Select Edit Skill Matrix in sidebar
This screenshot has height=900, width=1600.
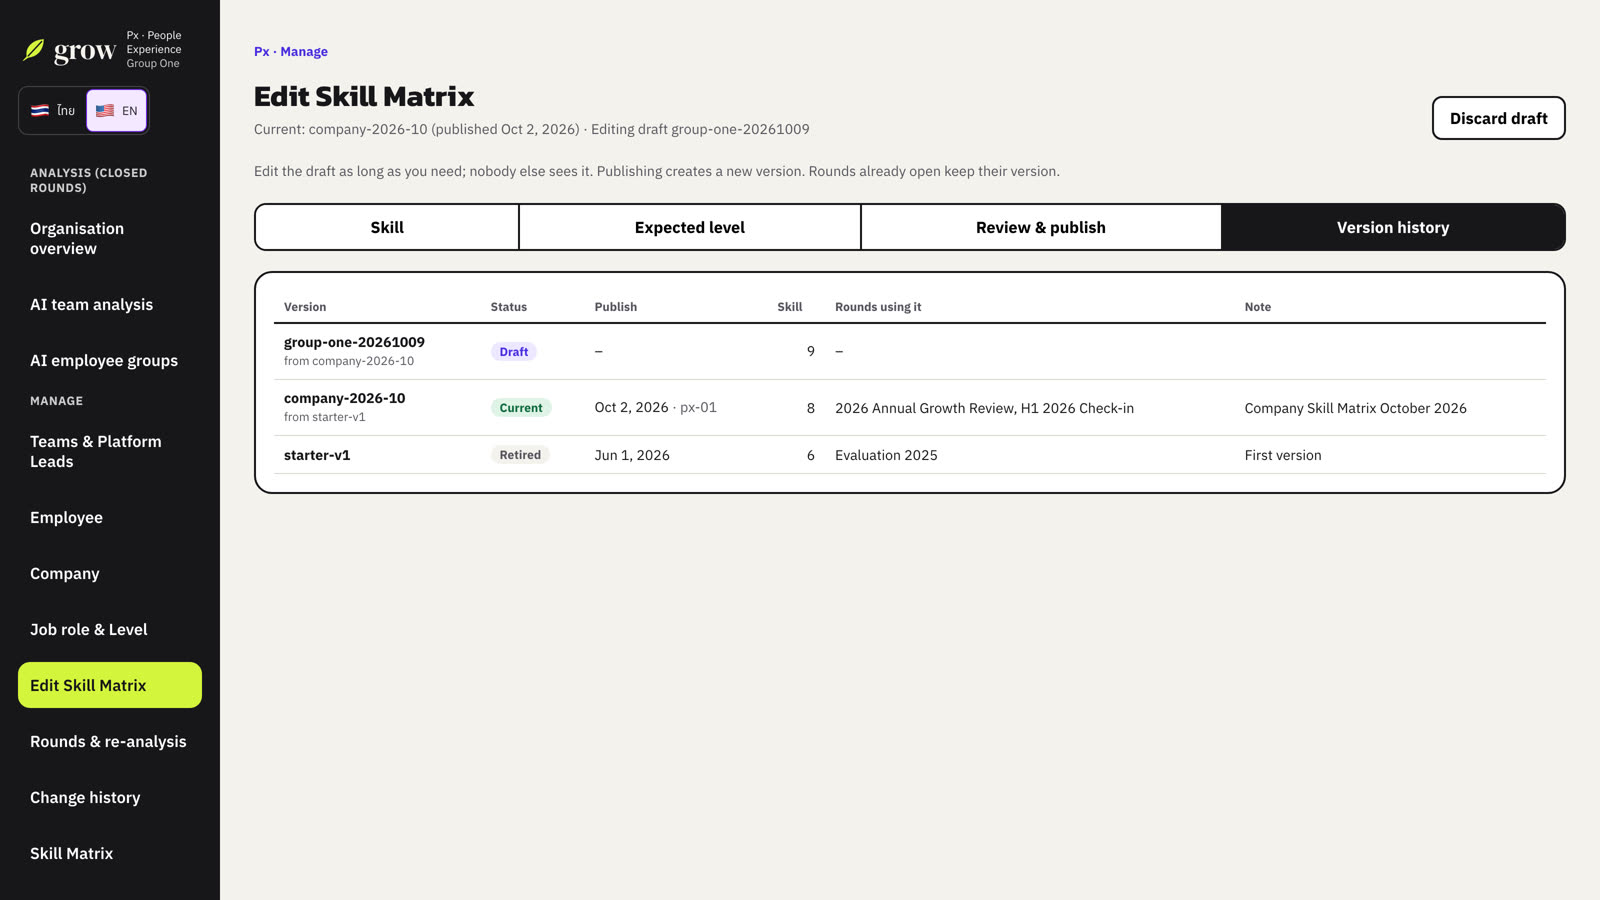(110, 685)
